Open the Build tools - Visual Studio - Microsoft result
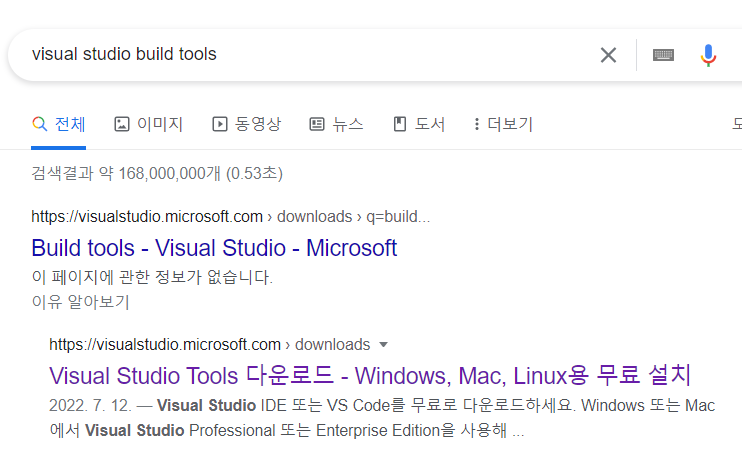742x452 pixels. pos(214,248)
